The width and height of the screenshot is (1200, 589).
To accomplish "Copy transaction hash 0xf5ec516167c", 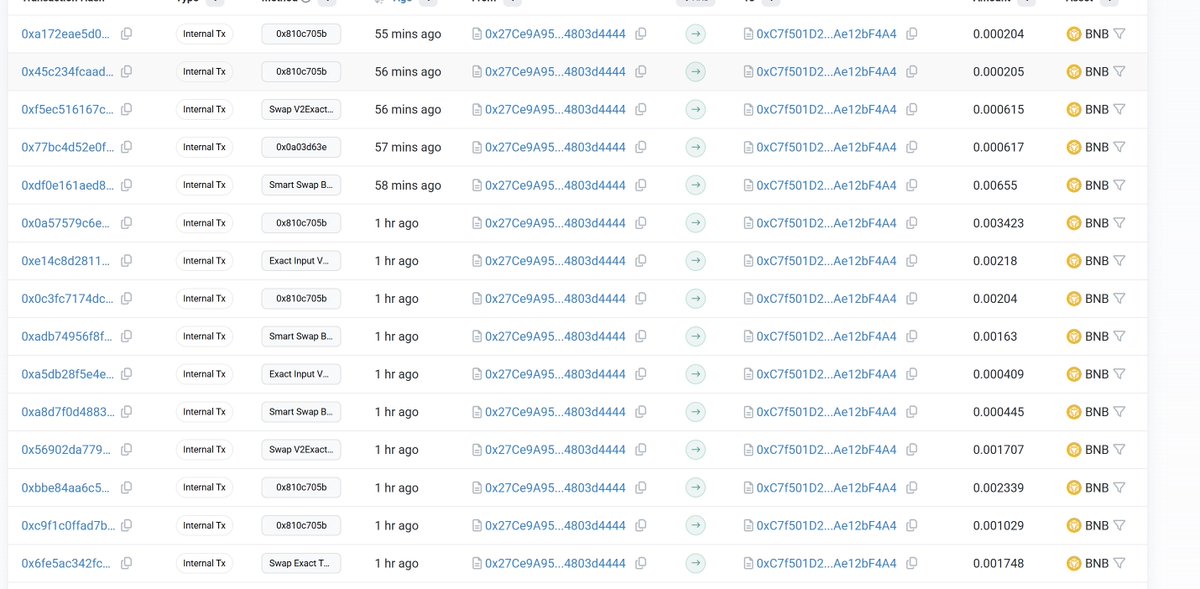I will (x=126, y=109).
